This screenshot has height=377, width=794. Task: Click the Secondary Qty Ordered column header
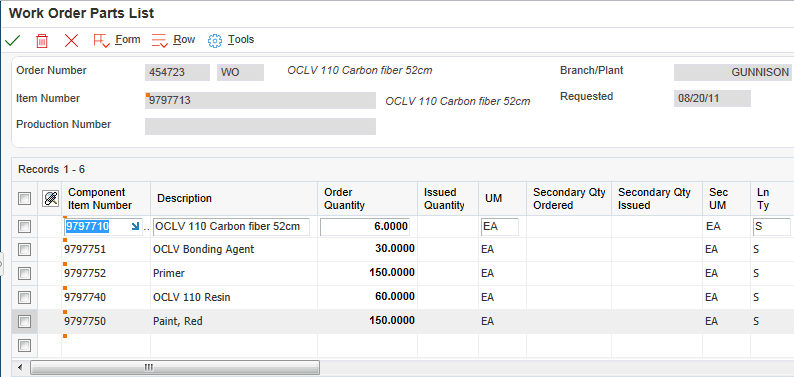tap(569, 199)
